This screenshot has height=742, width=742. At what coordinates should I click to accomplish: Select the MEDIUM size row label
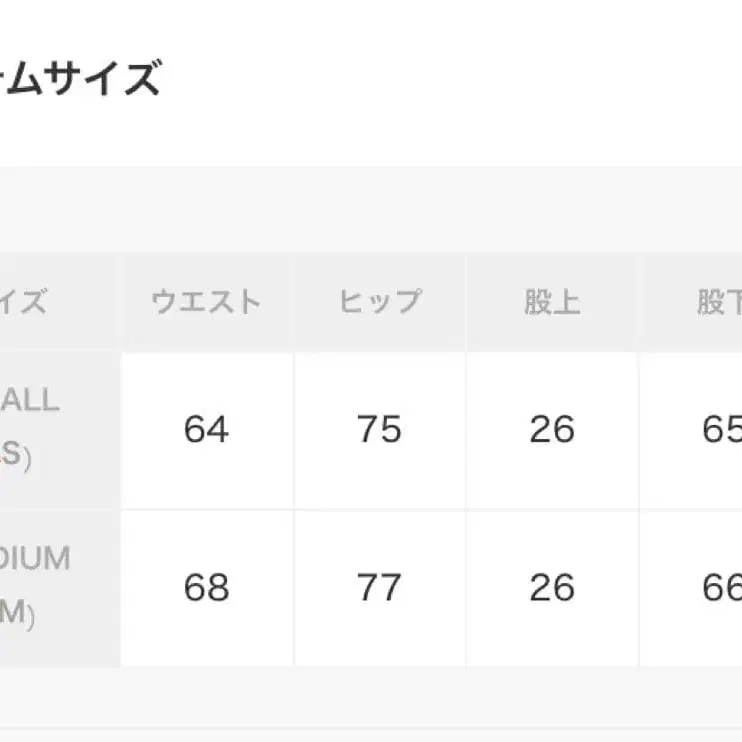point(36,558)
